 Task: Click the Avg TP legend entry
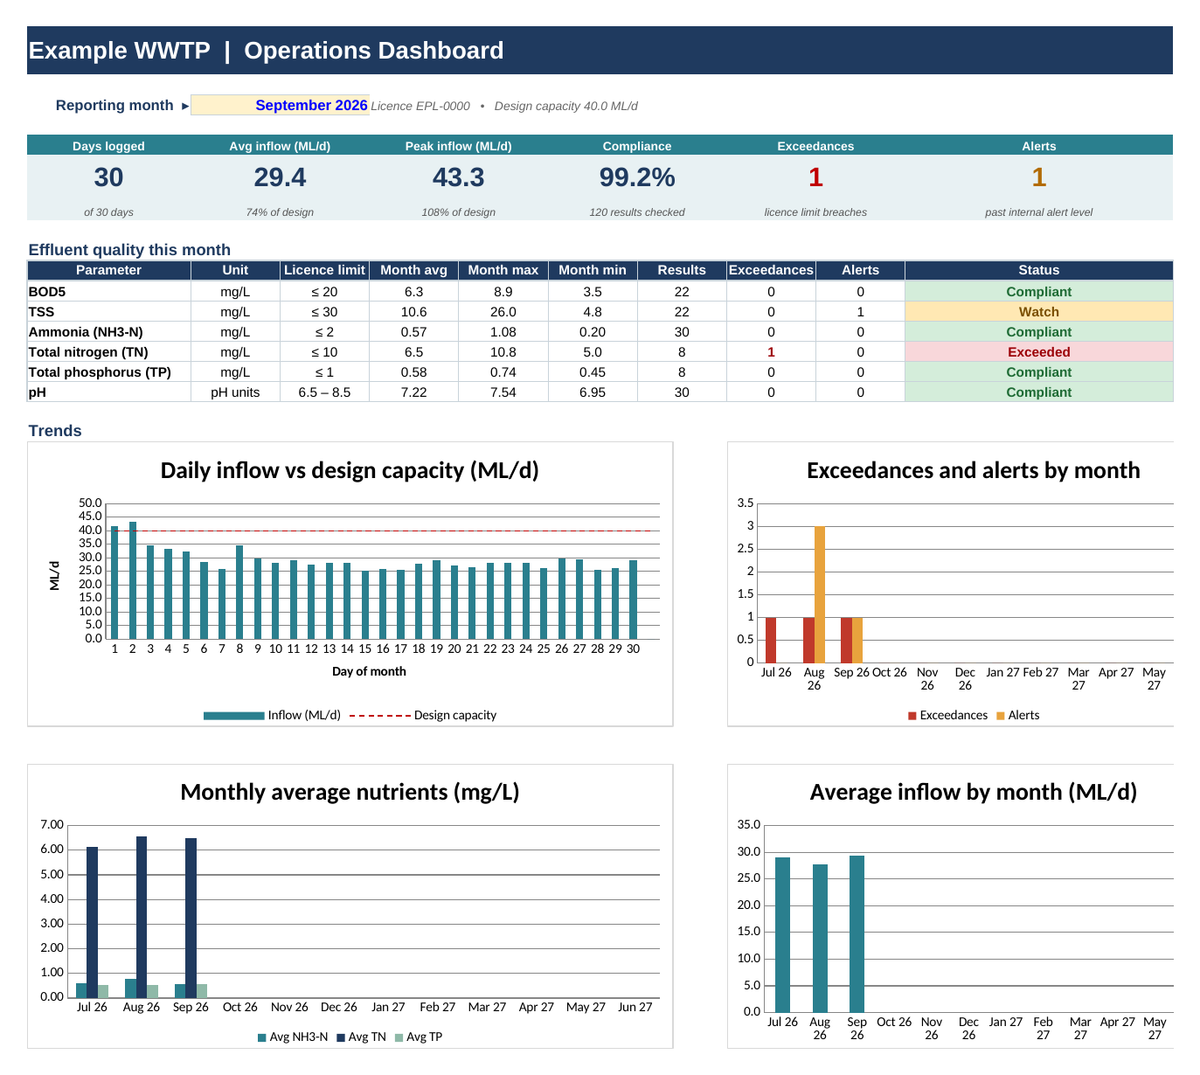click(418, 1037)
